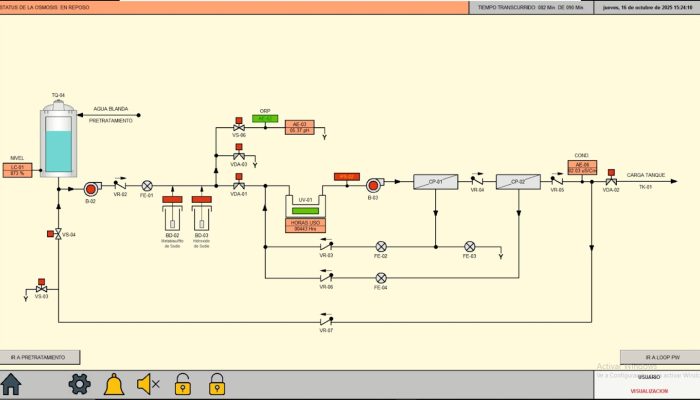Toggle valve VS-03
700x400 pixels.
(x=41, y=288)
